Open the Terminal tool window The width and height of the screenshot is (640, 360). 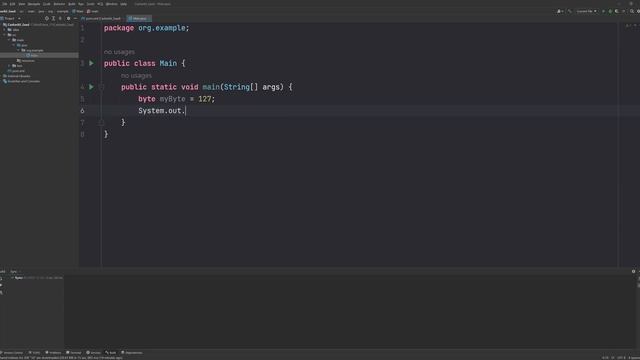click(74, 353)
